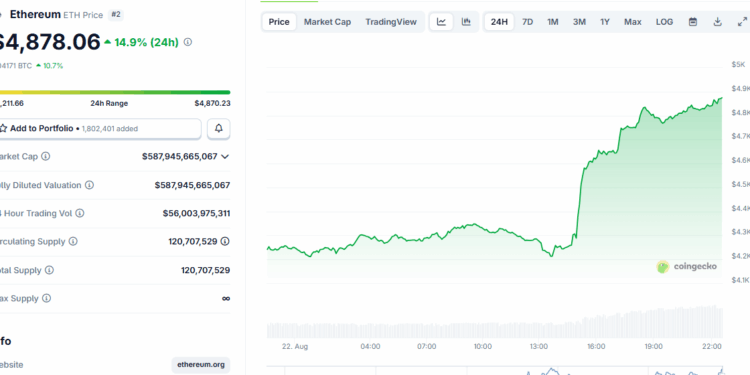Viewport: 750px width, 375px height.
Task: Open the calendar date range picker
Action: [693, 22]
